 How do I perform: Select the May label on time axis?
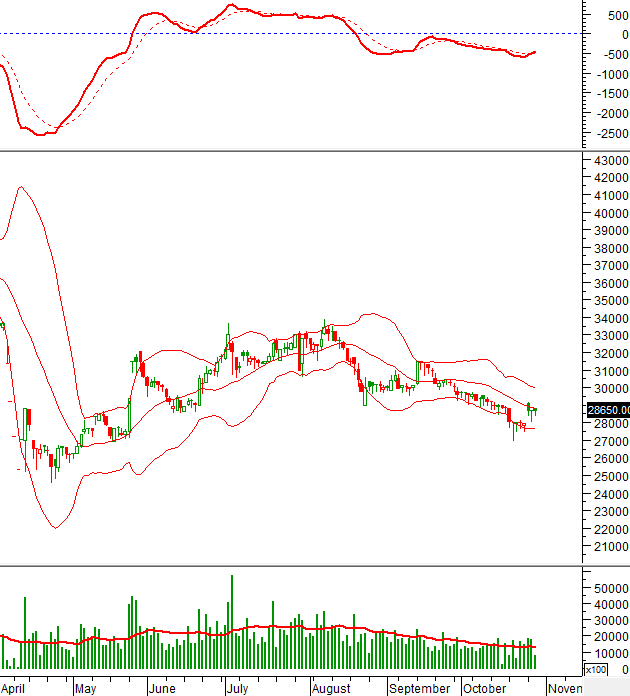pyautogui.click(x=85, y=688)
